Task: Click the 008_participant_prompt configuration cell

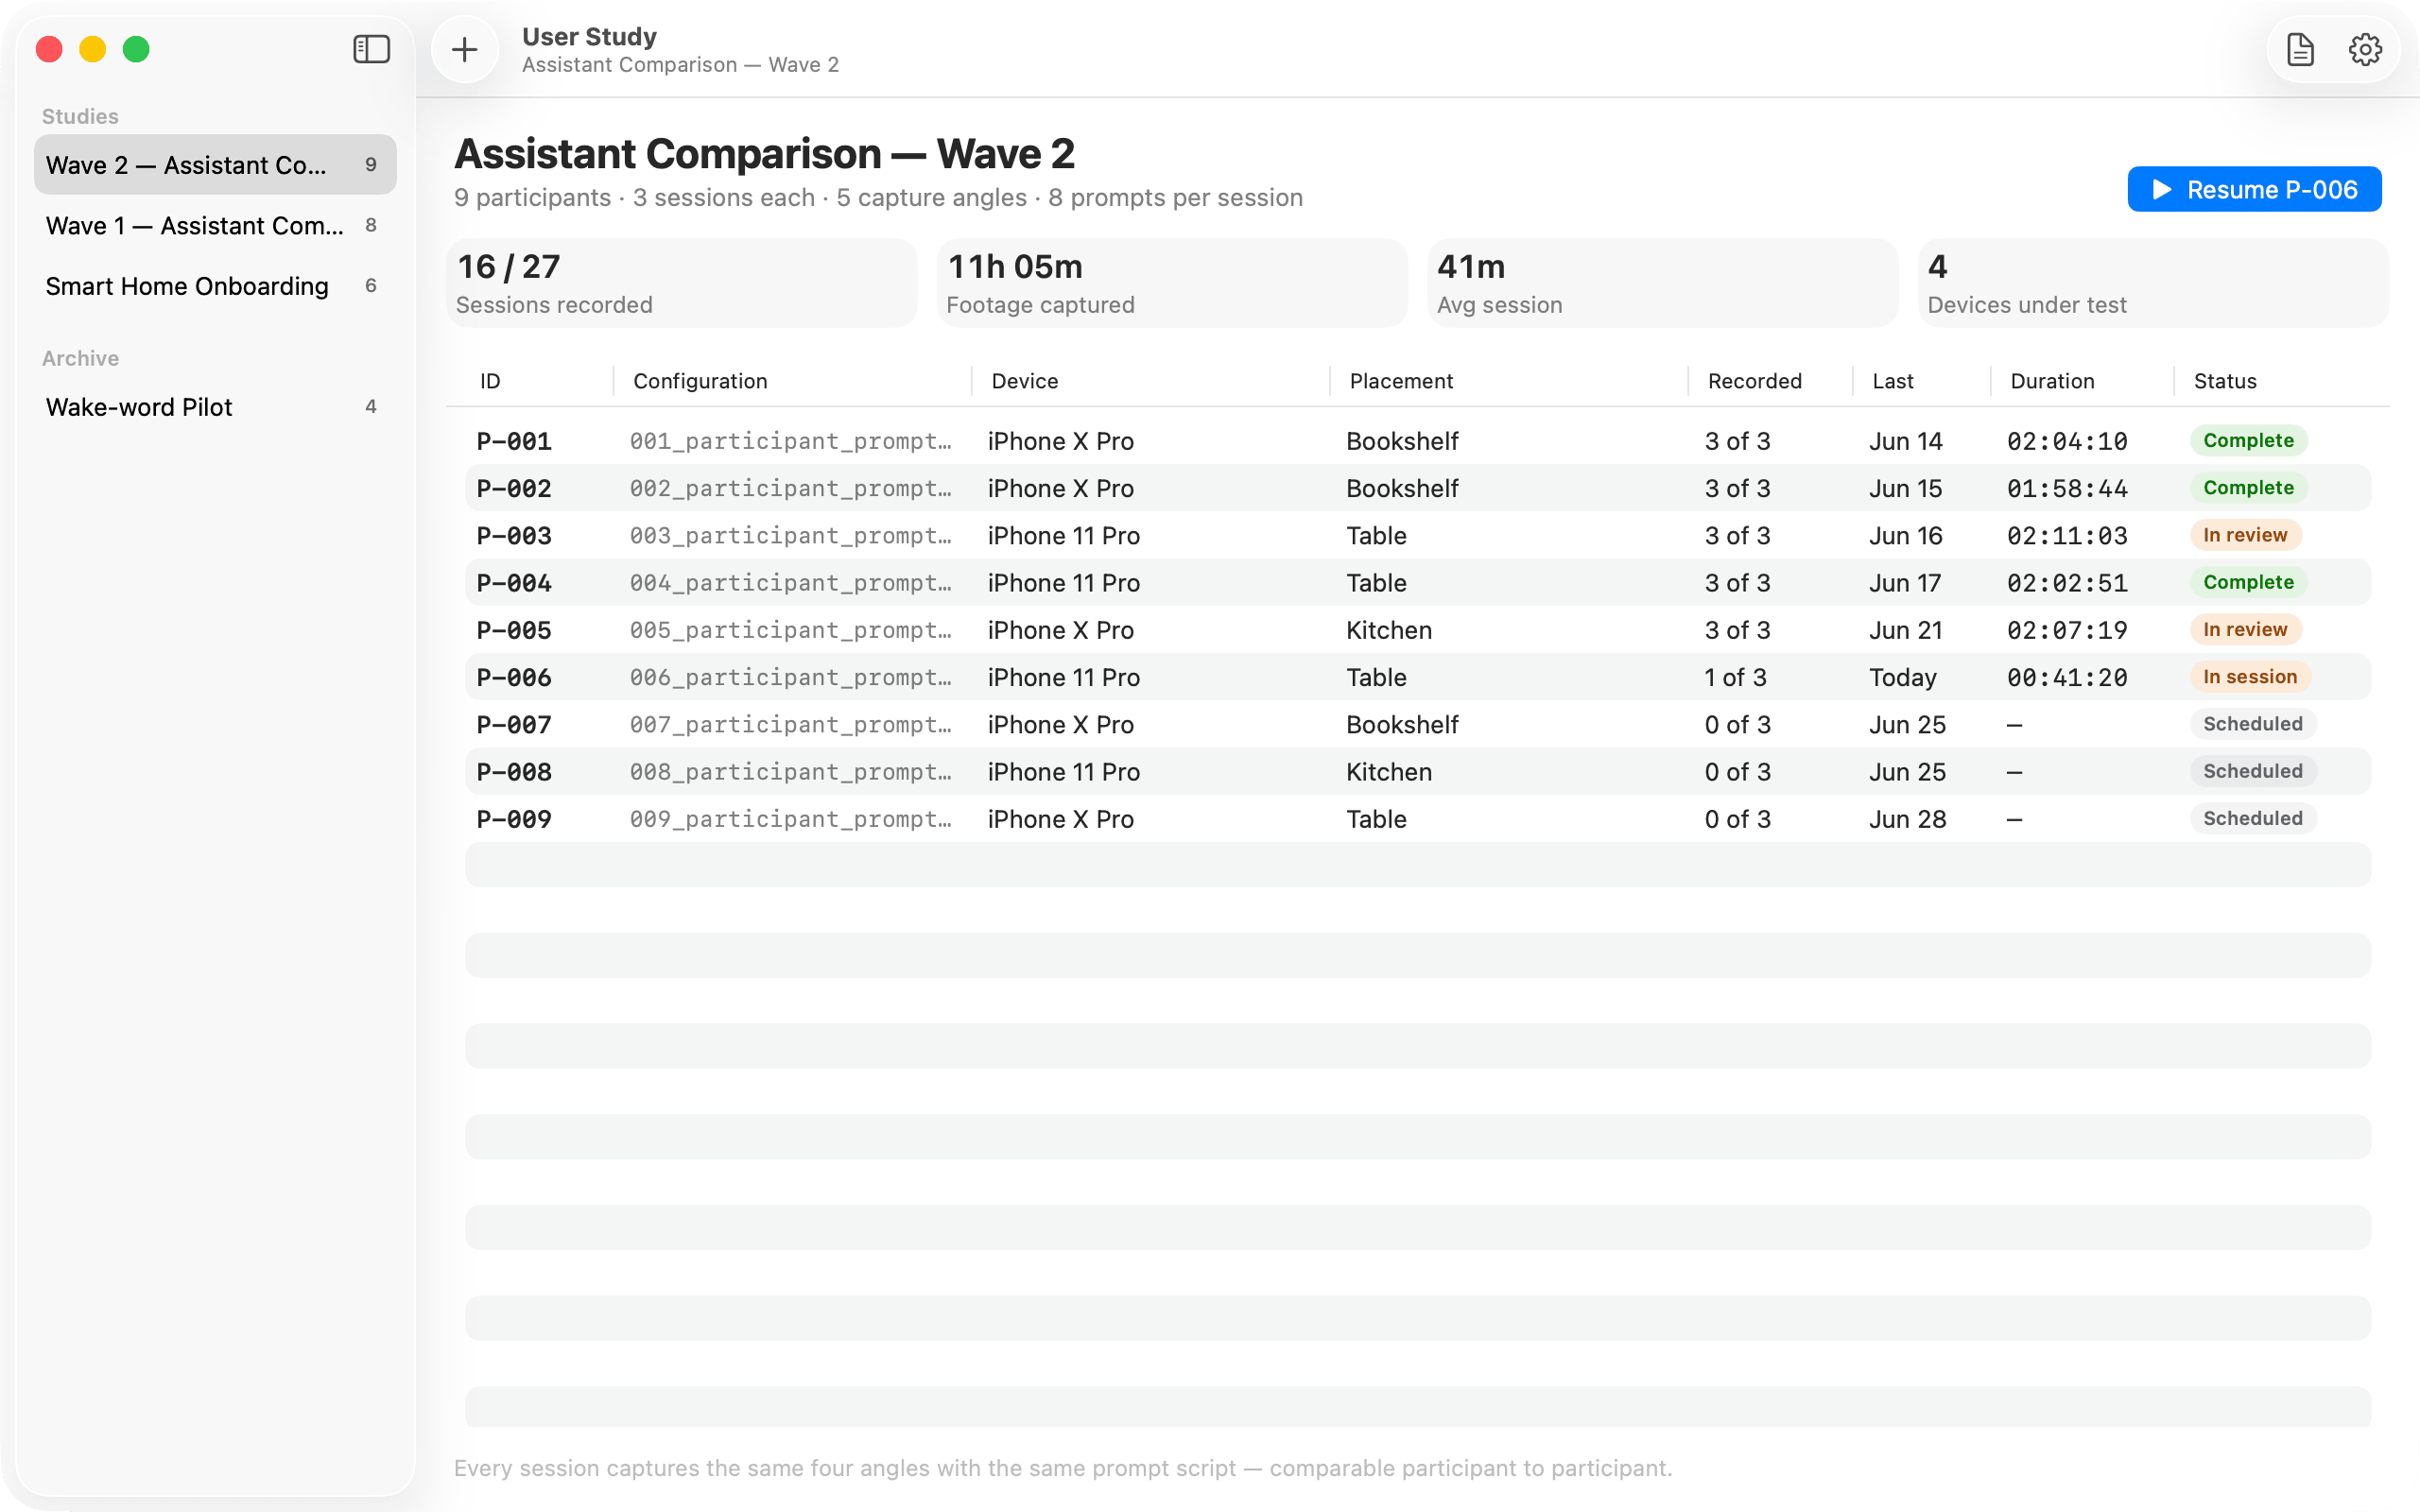Action: click(790, 772)
